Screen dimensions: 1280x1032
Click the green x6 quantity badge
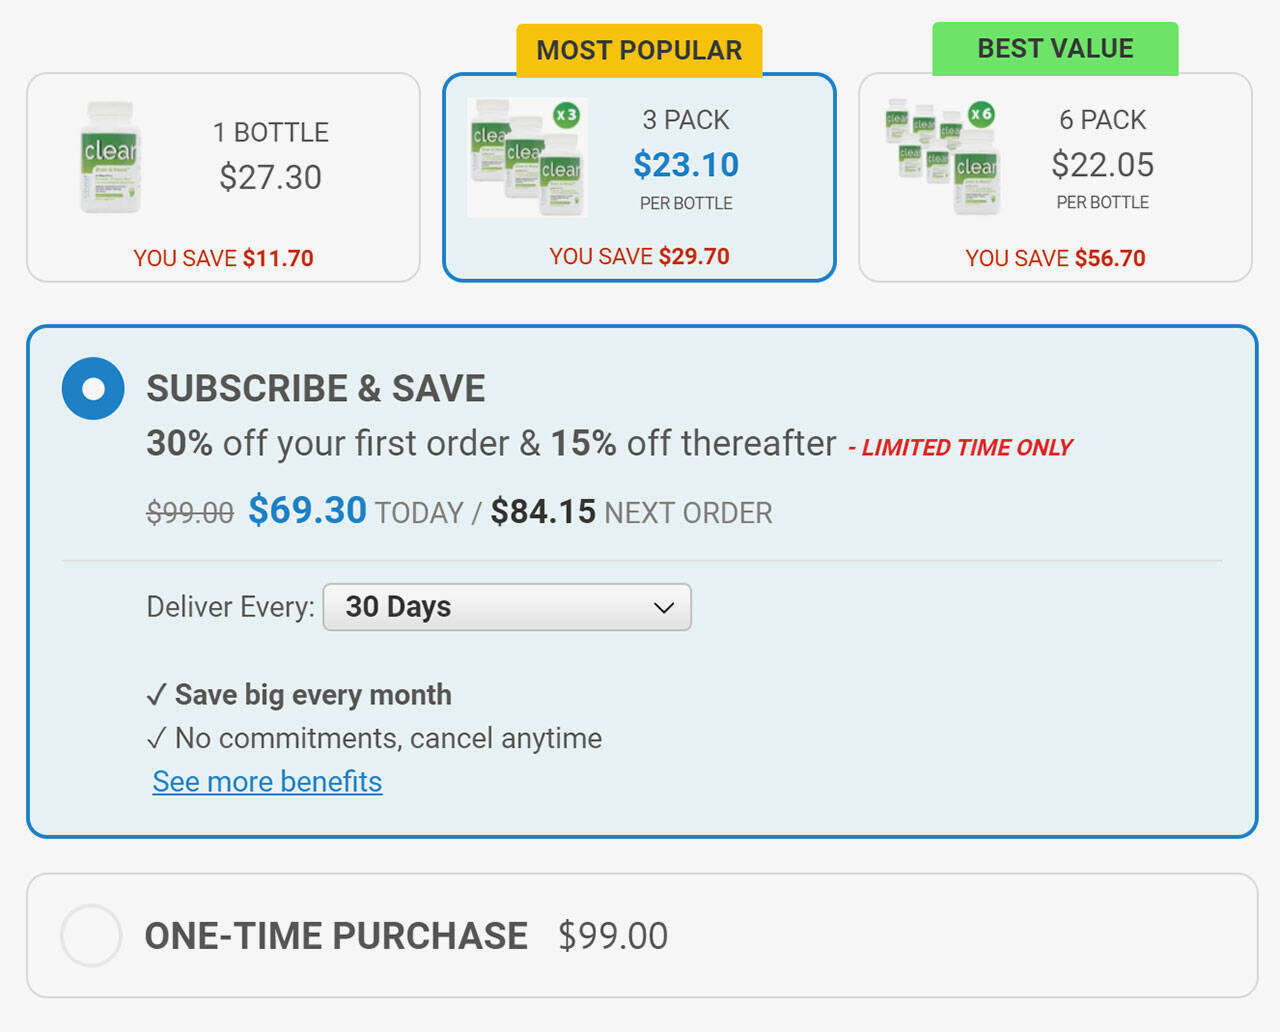981,113
